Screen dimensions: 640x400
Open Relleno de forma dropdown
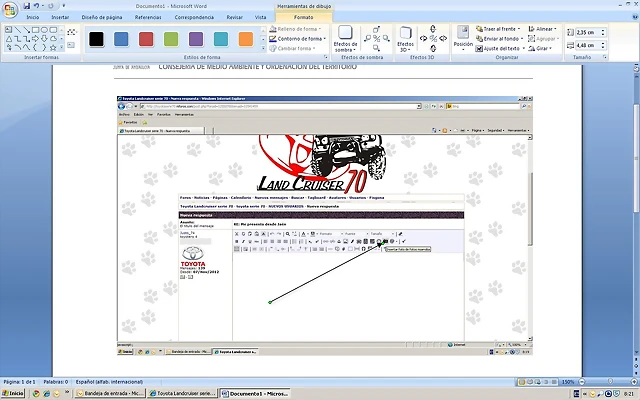295,29
